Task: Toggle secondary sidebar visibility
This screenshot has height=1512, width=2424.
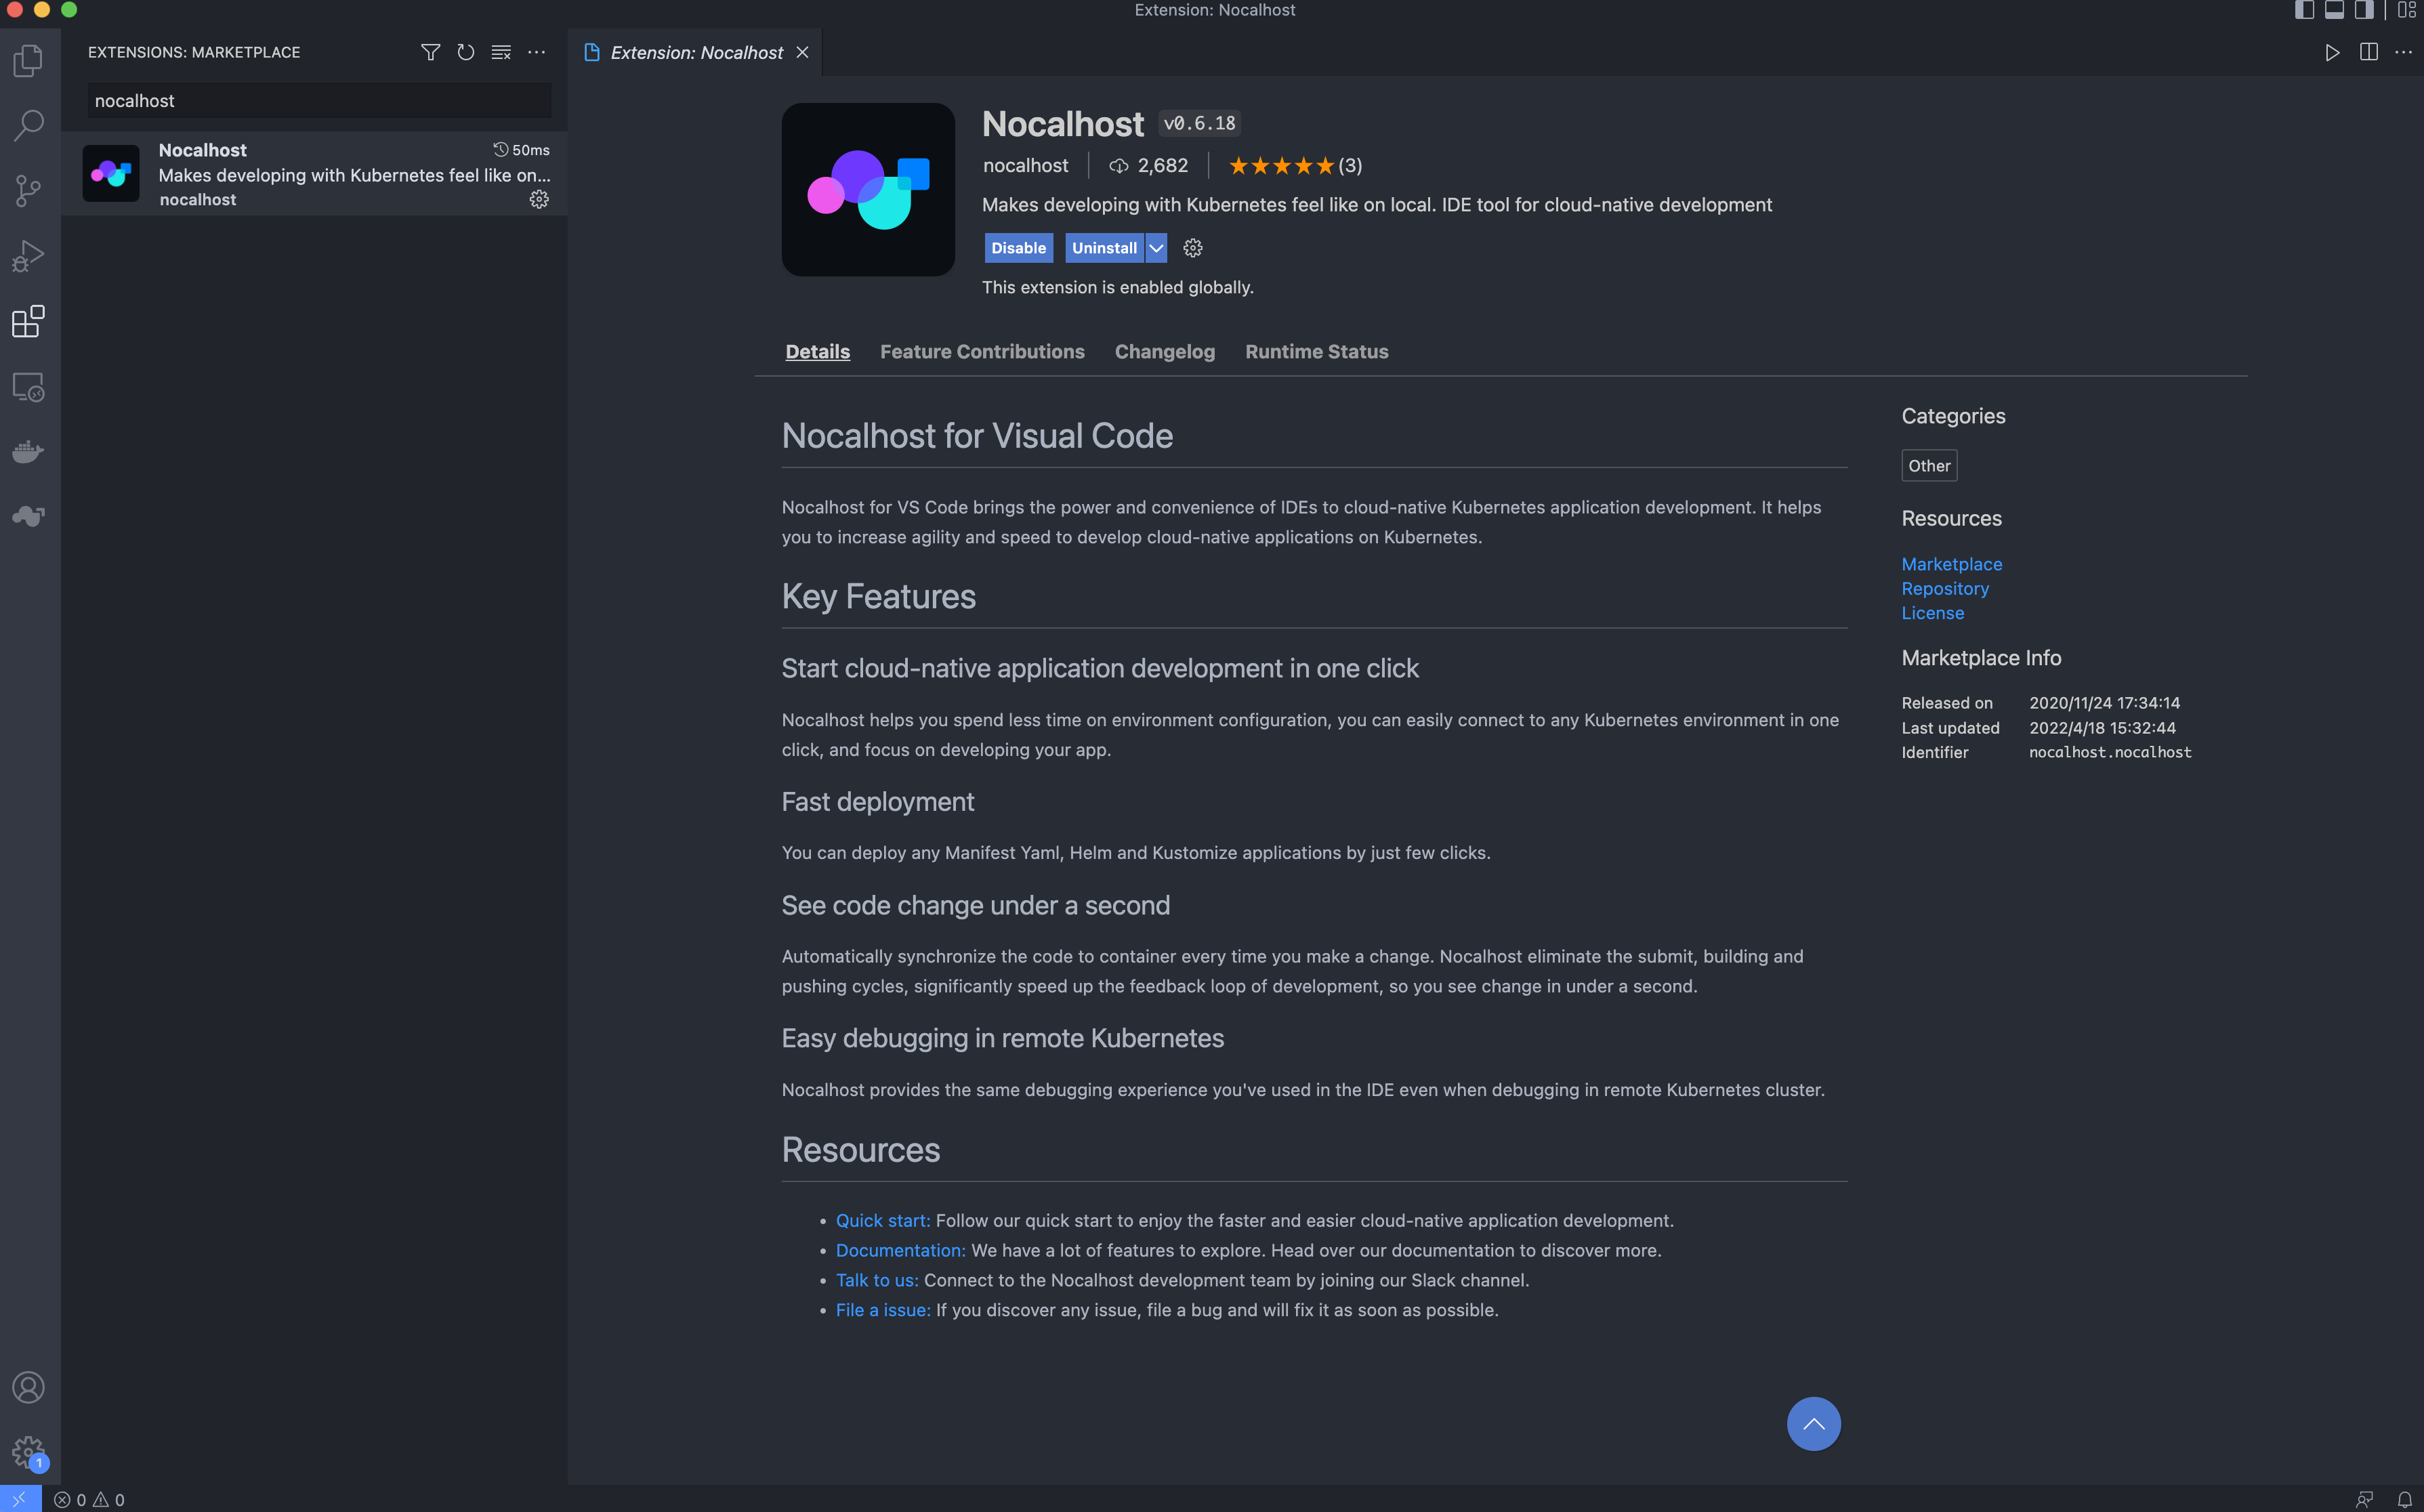Action: pos(2364,10)
